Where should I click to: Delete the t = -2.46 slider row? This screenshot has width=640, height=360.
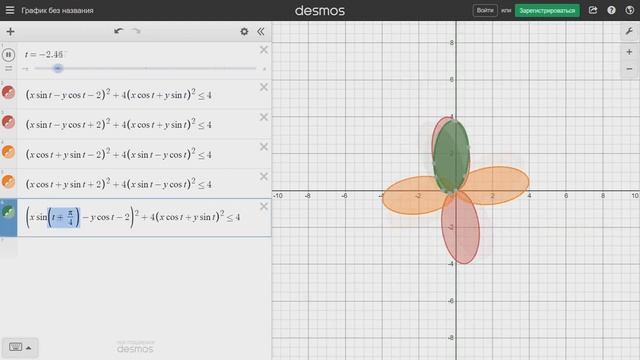click(x=264, y=50)
